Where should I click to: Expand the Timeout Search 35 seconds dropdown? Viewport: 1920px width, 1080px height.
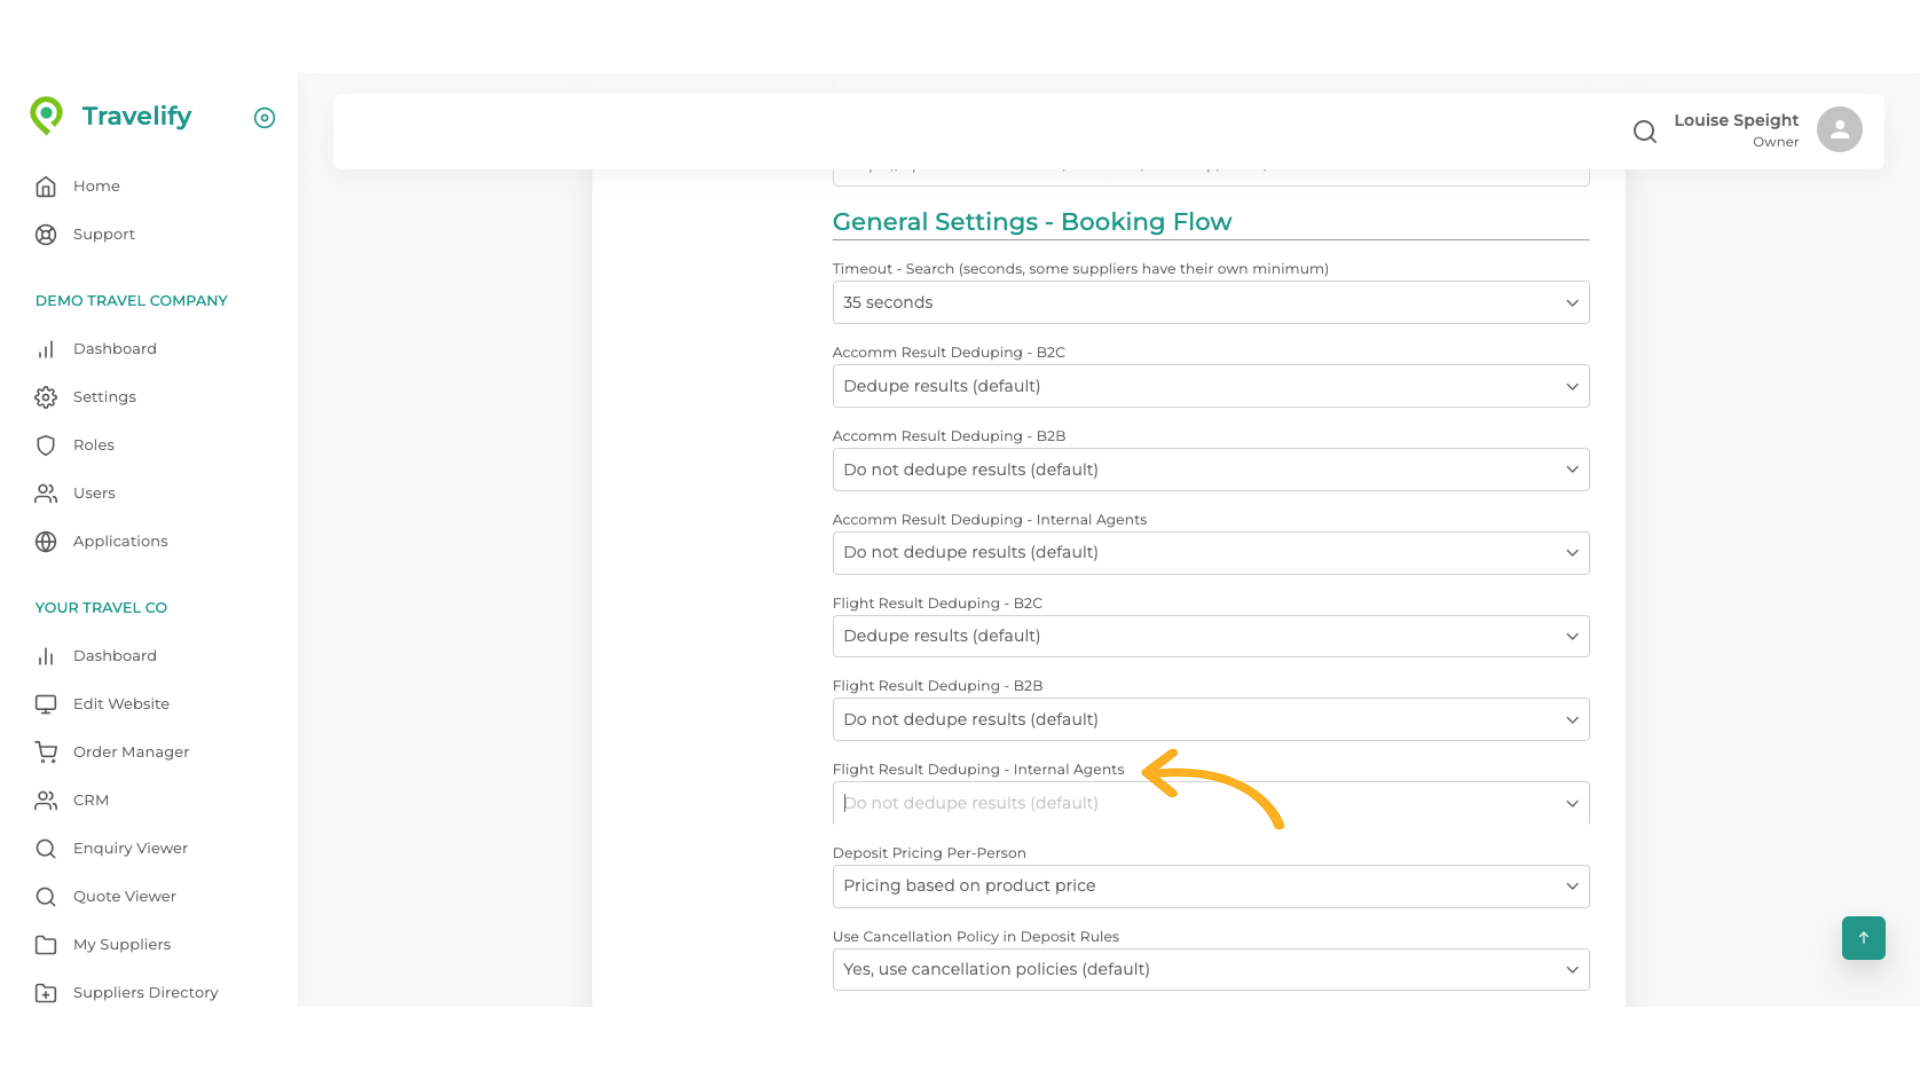[x=1210, y=302]
